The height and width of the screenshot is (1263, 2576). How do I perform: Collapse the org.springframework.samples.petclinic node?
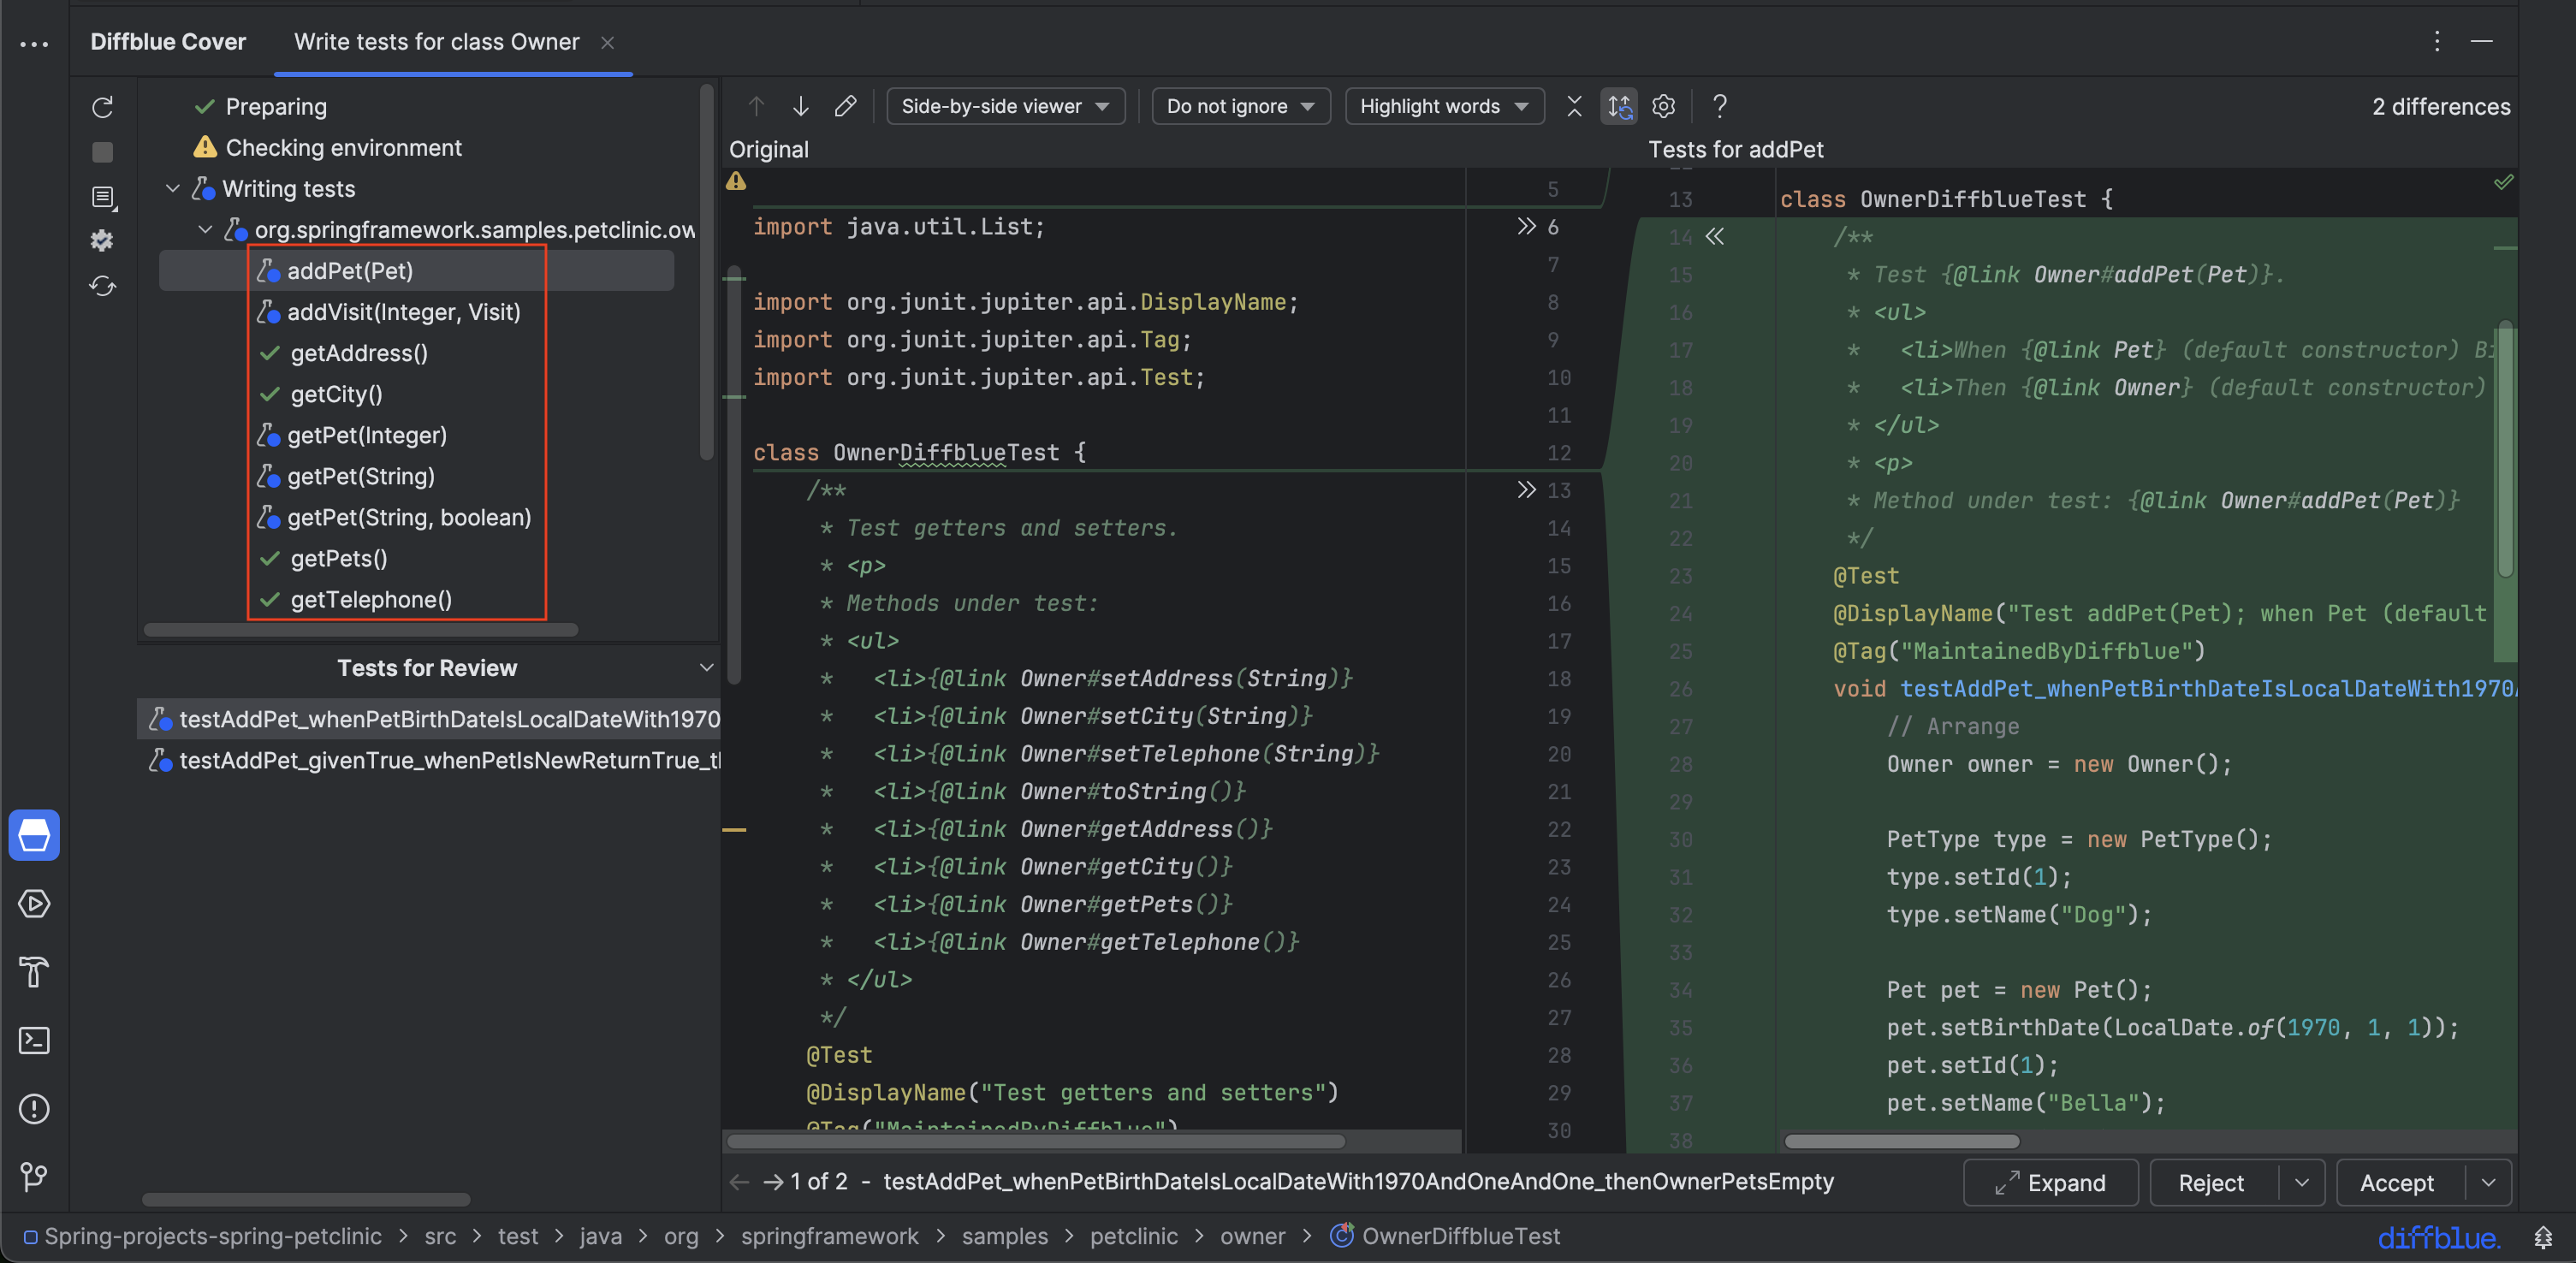(x=205, y=230)
